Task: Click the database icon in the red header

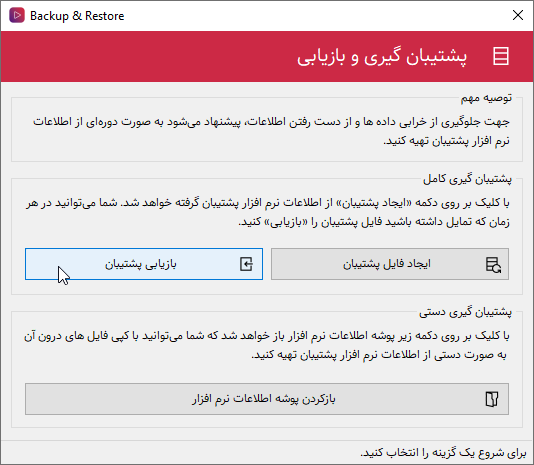Action: 501,56
